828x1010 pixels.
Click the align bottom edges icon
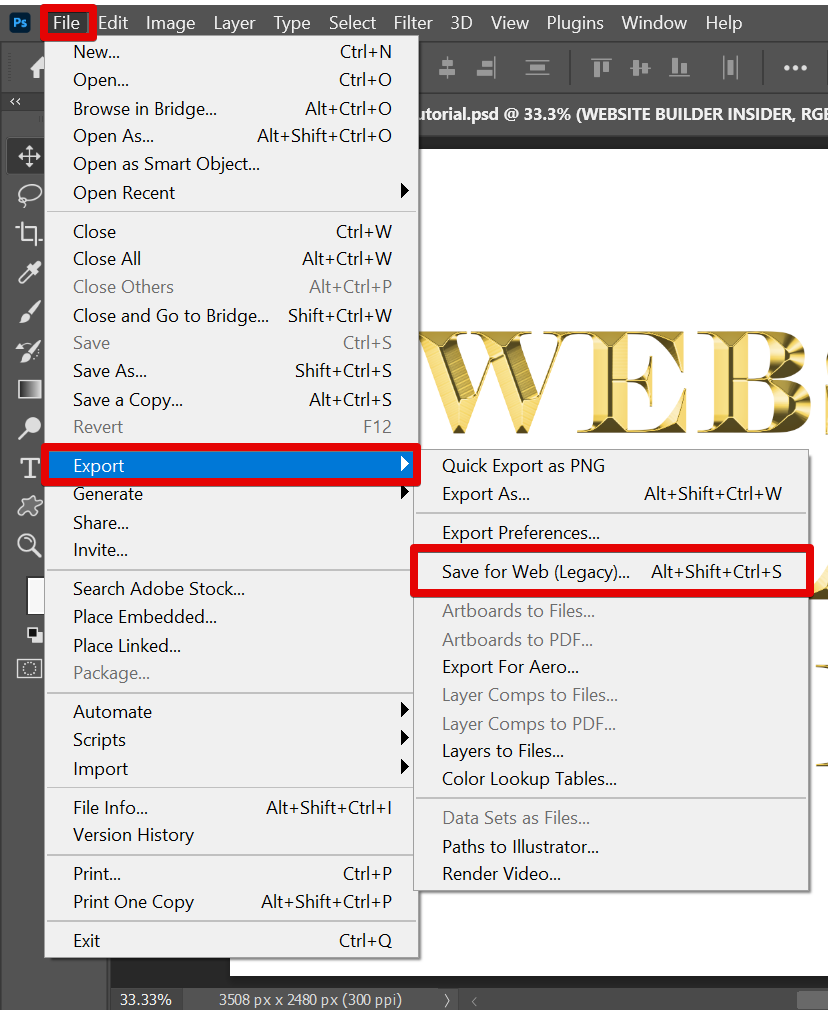679,68
